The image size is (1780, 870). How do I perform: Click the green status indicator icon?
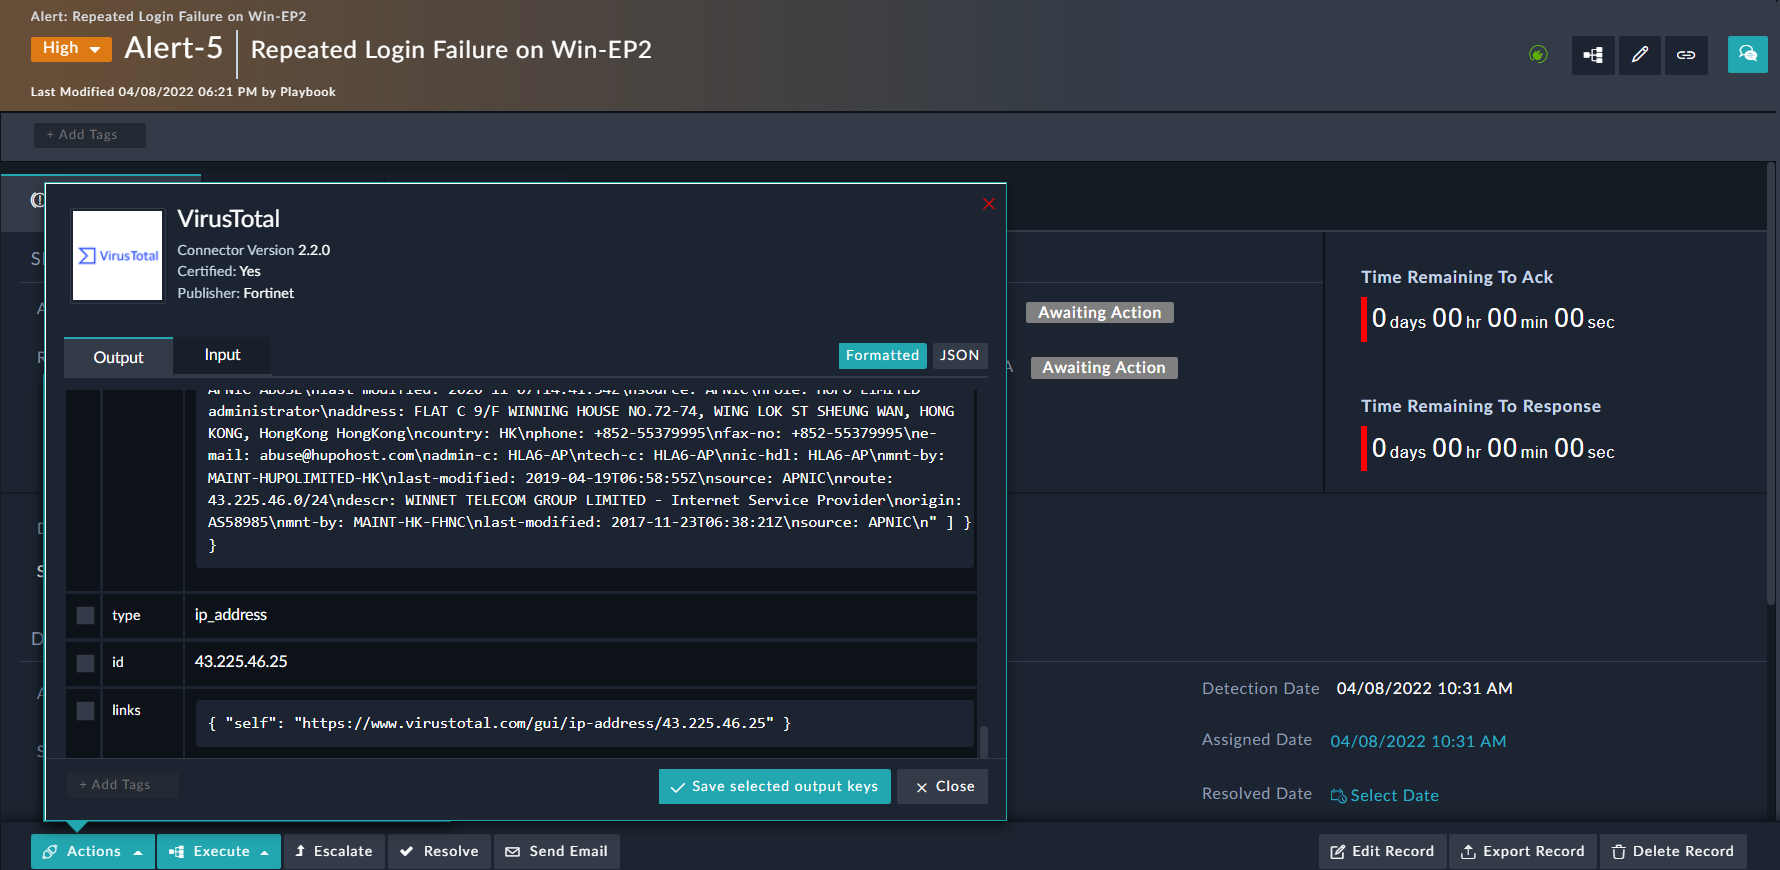(1538, 54)
